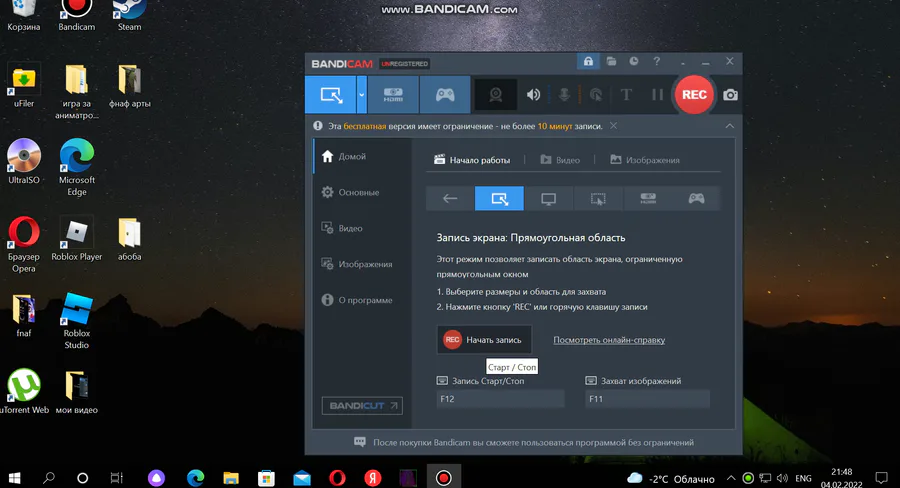This screenshot has height=488, width=900.
Task: Click the Захват изображений label
Action: click(641, 381)
